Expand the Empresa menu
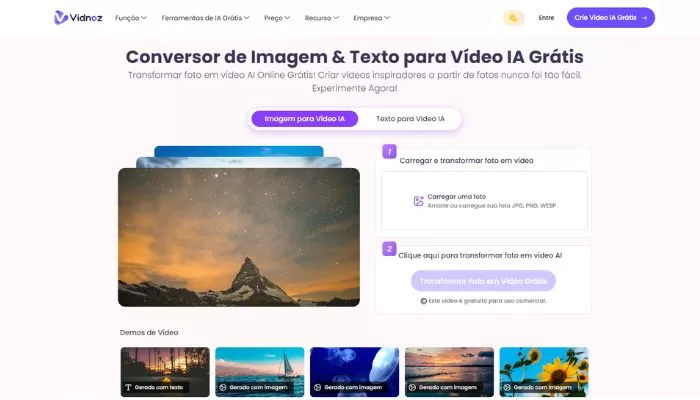700x400 pixels. (371, 18)
